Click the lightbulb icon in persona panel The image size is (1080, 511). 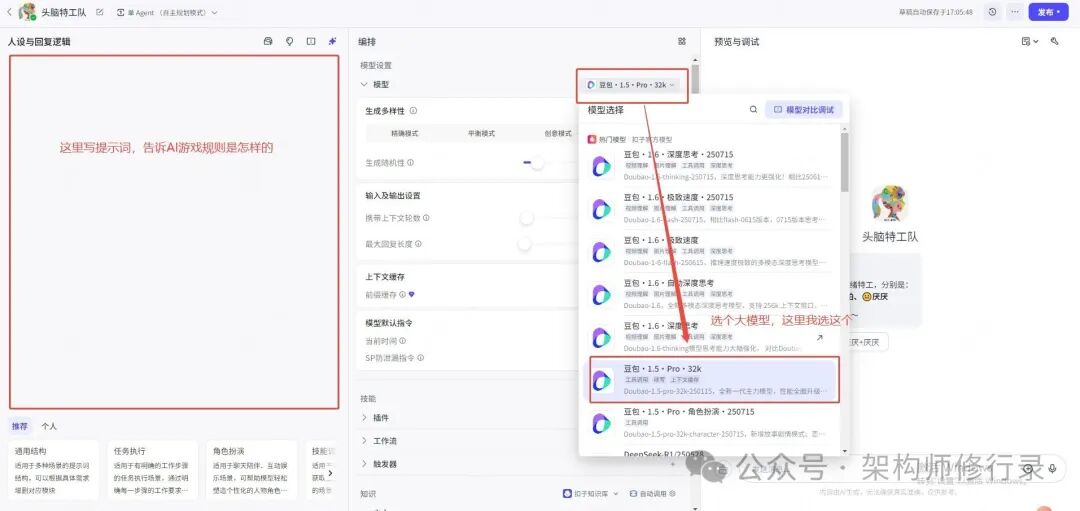(x=289, y=41)
